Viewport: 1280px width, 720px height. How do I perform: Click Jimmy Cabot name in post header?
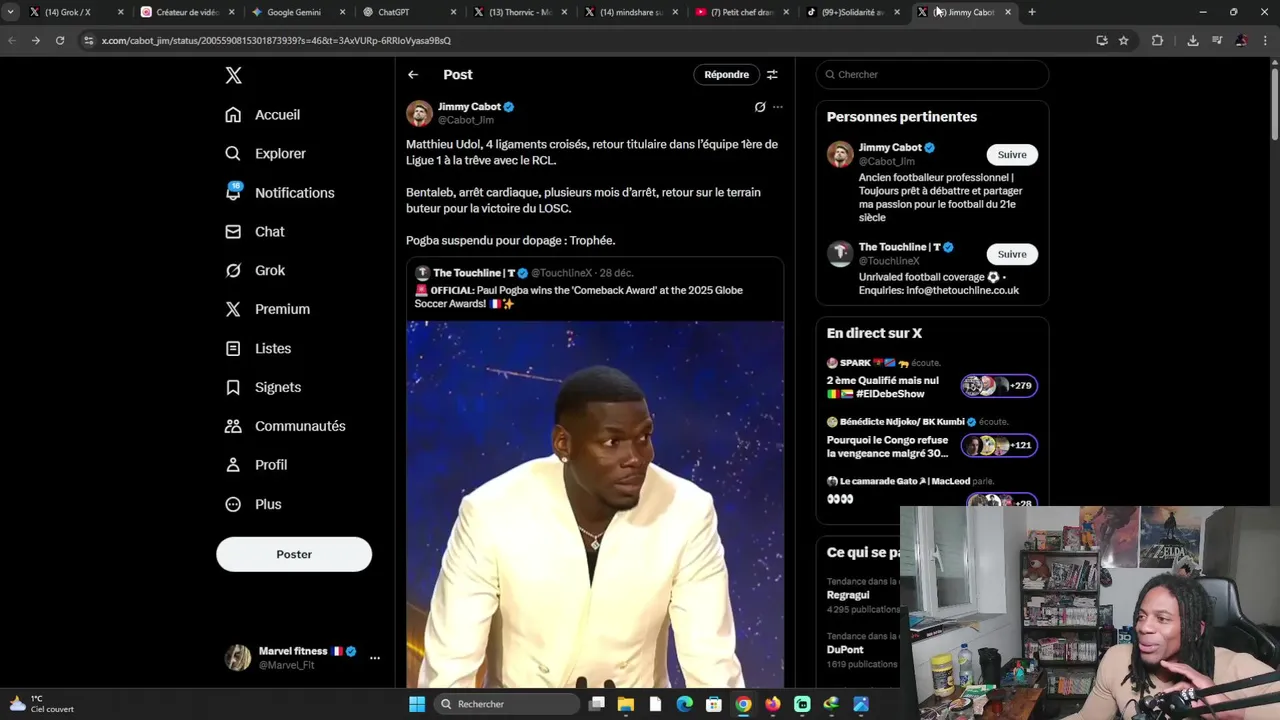[x=469, y=107]
